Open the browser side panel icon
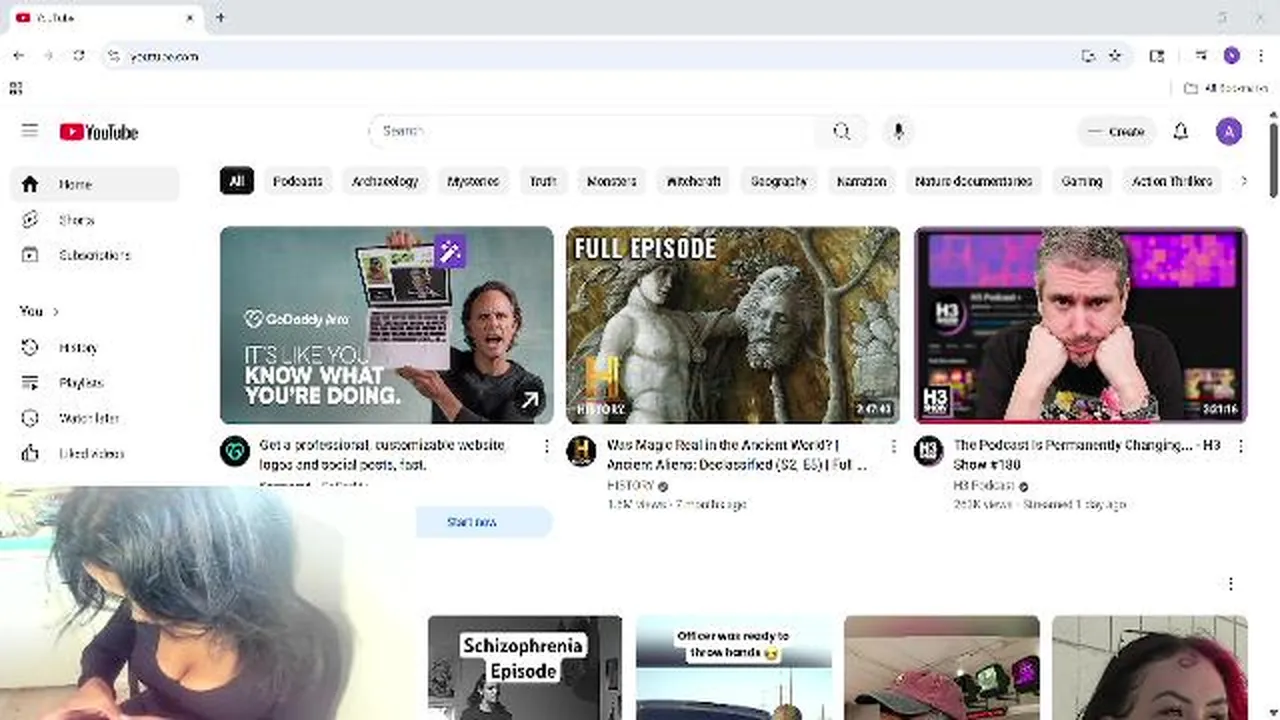This screenshot has width=1280, height=720. [x=1157, y=56]
